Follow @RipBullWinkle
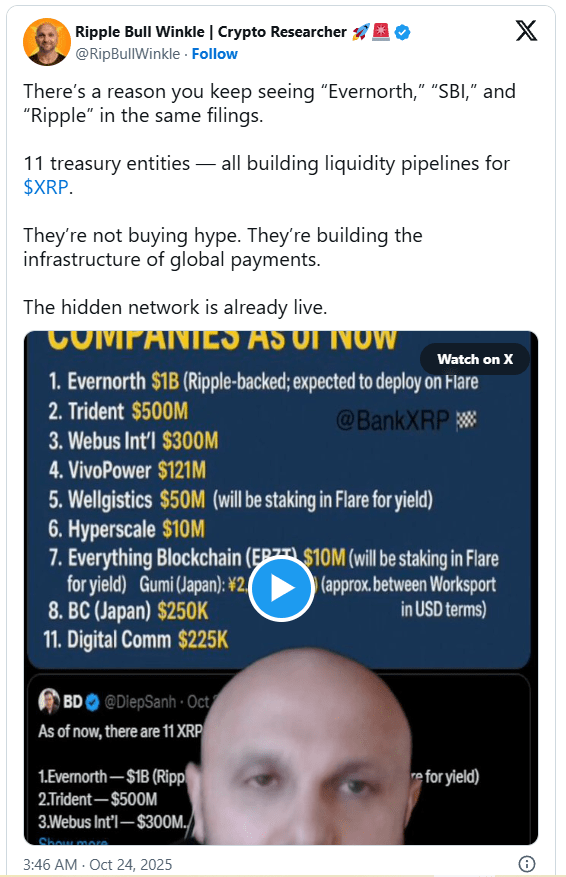Screen dimensions: 566x877 214,54
